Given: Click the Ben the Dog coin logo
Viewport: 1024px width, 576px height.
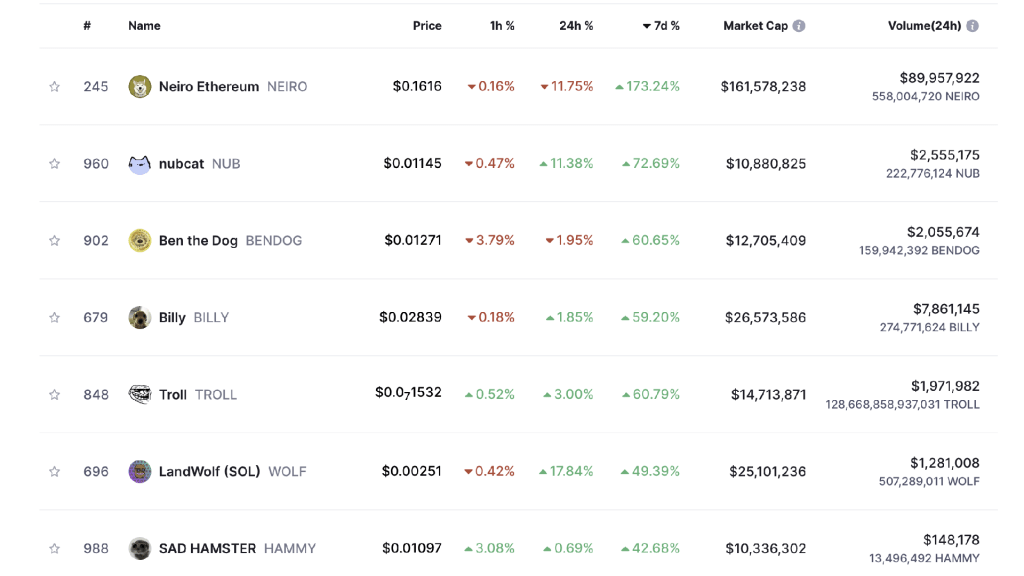Looking at the screenshot, I should 140,241.
